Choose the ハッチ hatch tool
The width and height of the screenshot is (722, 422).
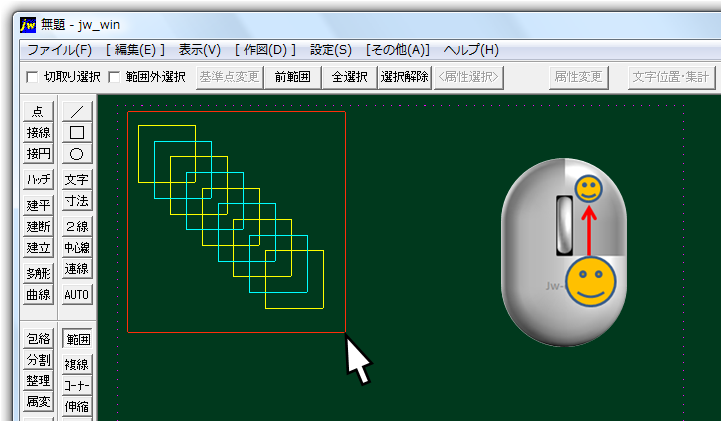pos(38,180)
